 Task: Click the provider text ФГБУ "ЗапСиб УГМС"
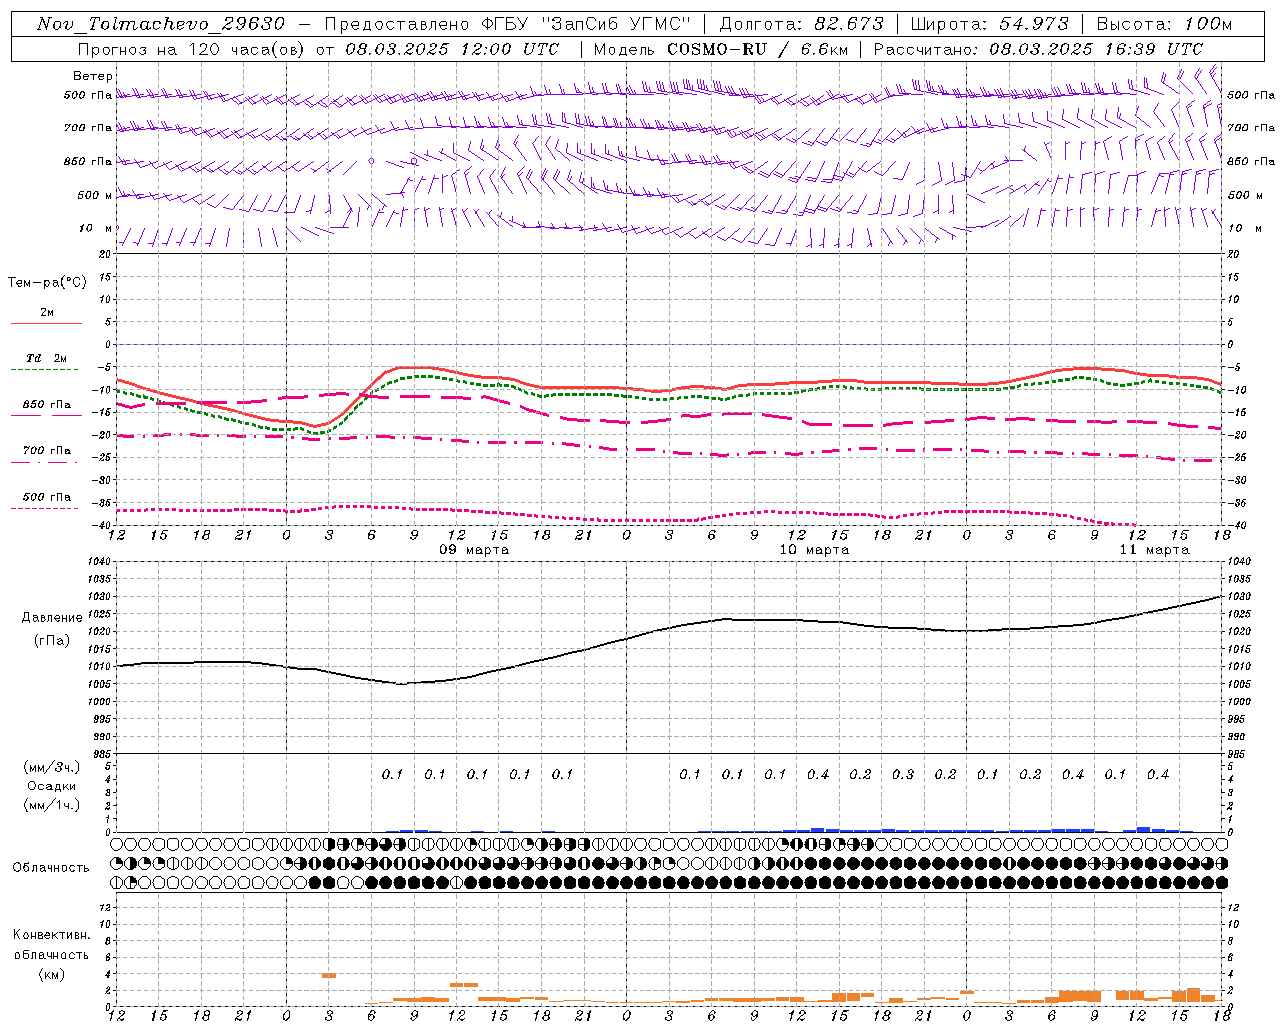coord(588,24)
